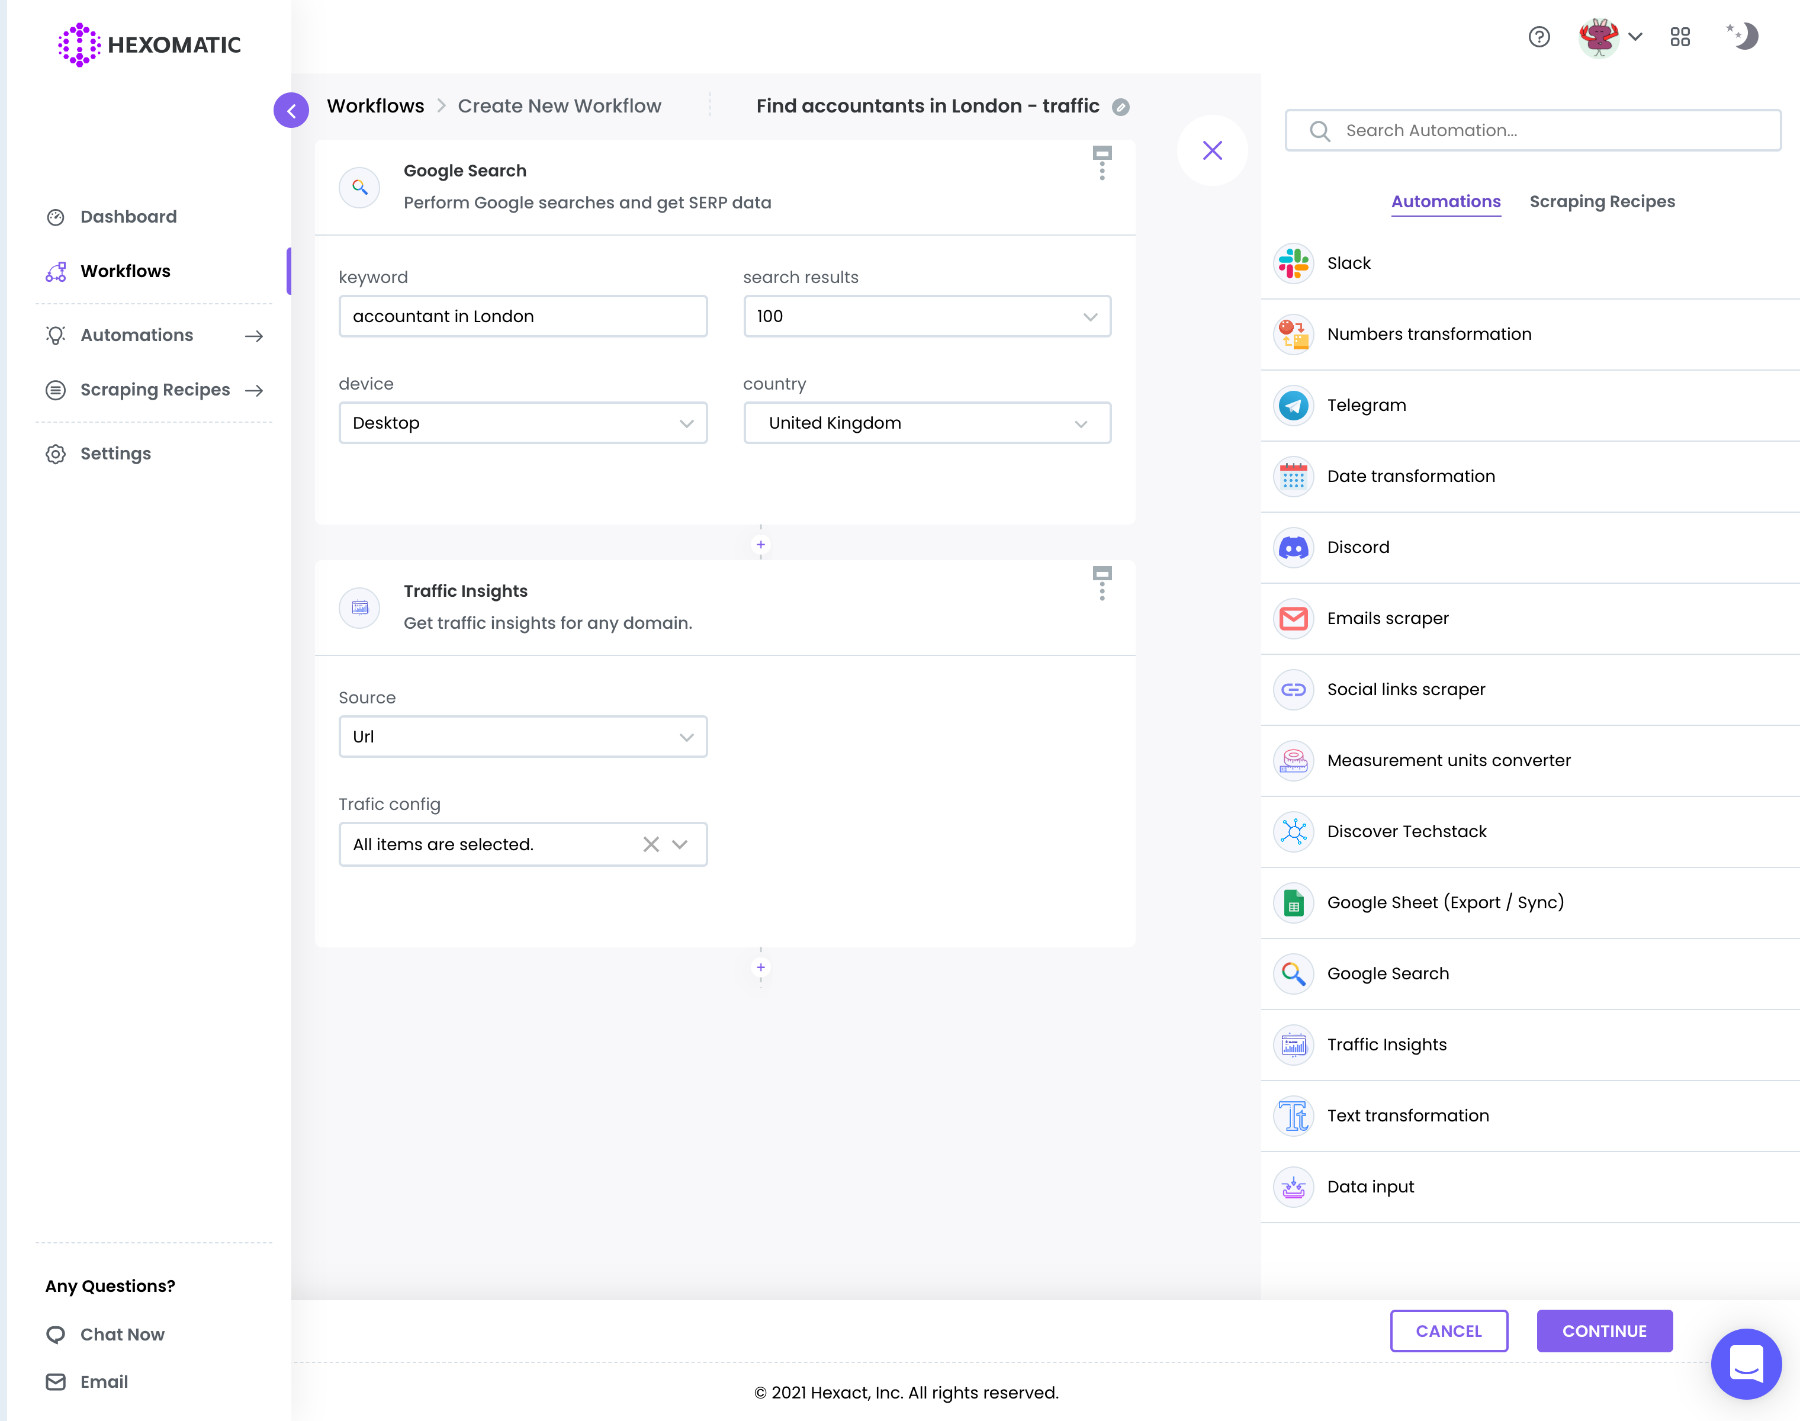Select Google Search icon in automations list

[x=1294, y=973]
